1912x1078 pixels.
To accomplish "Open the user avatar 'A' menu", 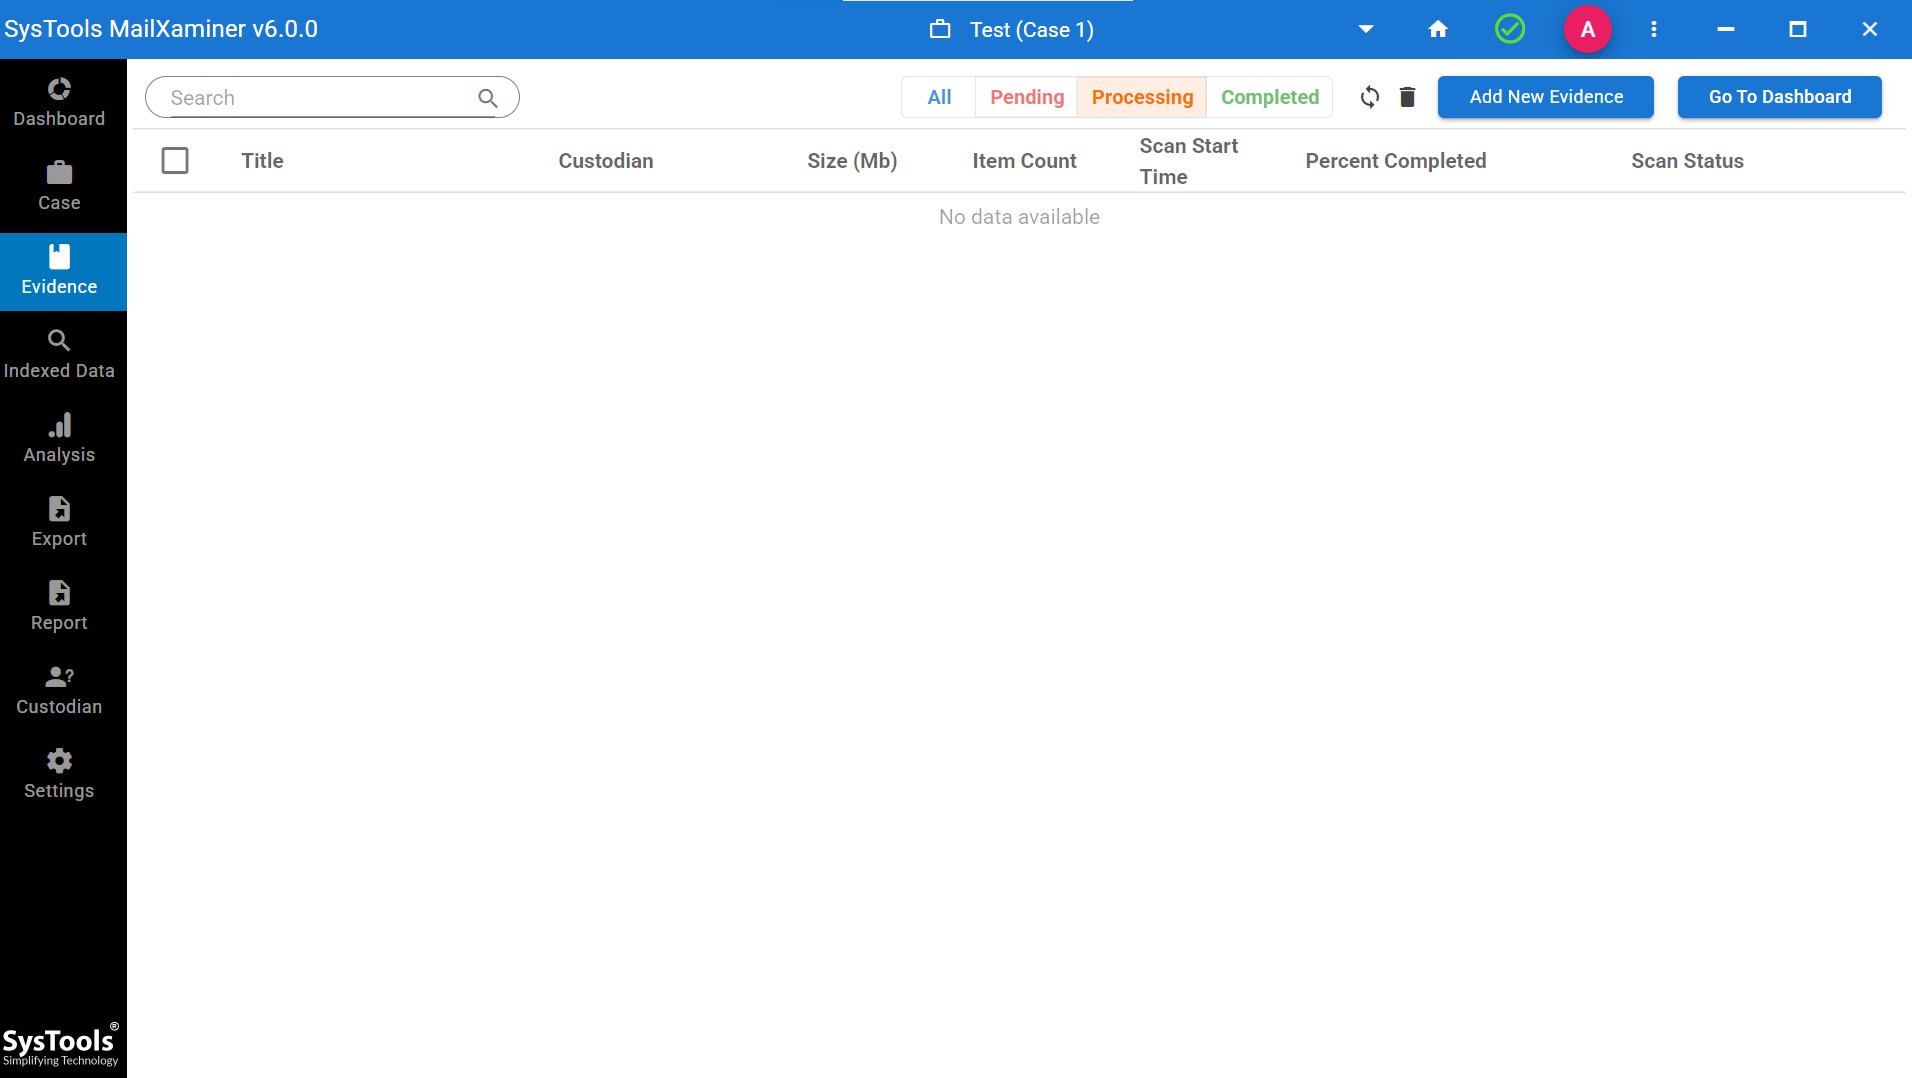I will point(1588,30).
